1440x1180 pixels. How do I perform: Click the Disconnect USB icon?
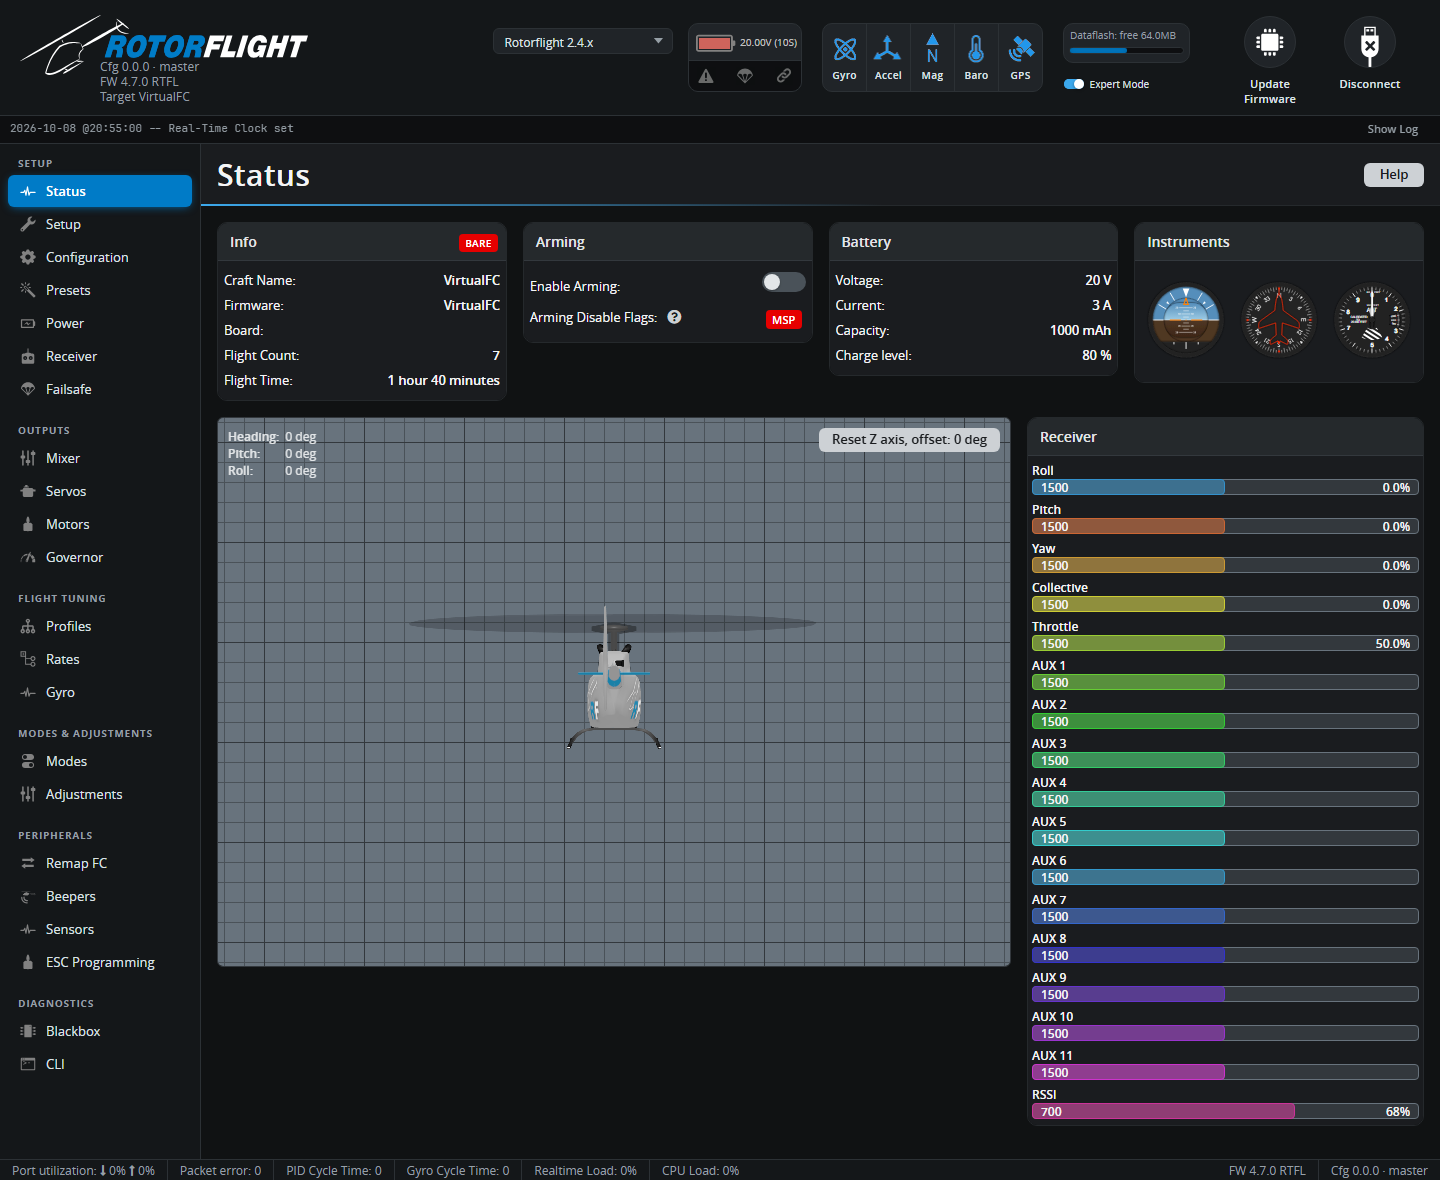(x=1370, y=42)
